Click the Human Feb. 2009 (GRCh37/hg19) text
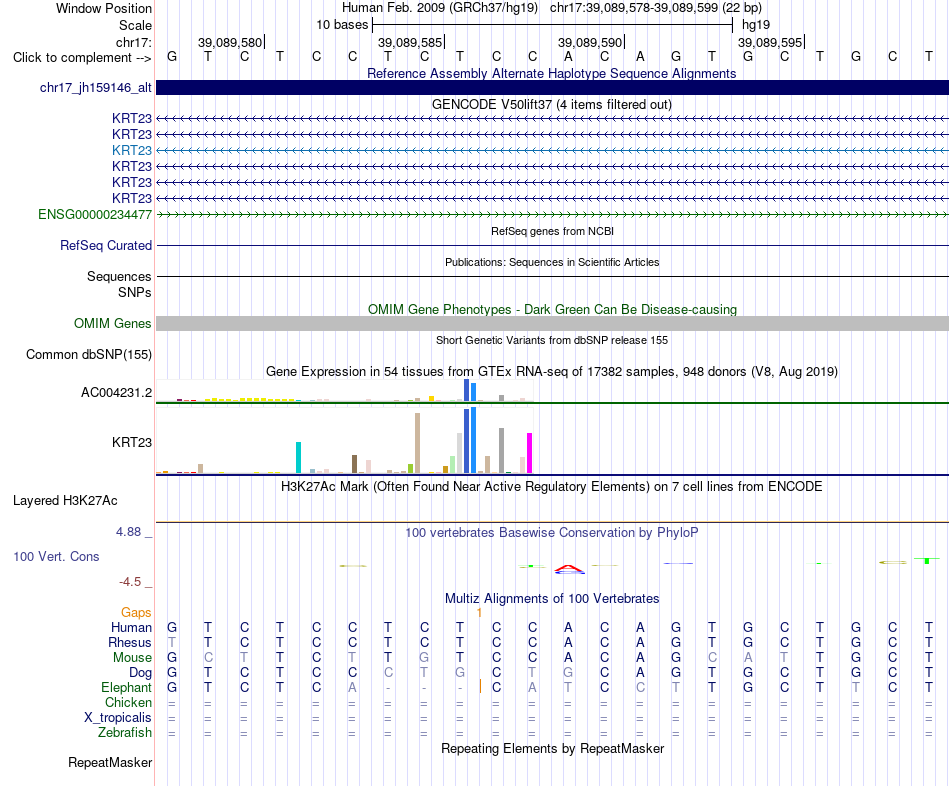 point(439,8)
